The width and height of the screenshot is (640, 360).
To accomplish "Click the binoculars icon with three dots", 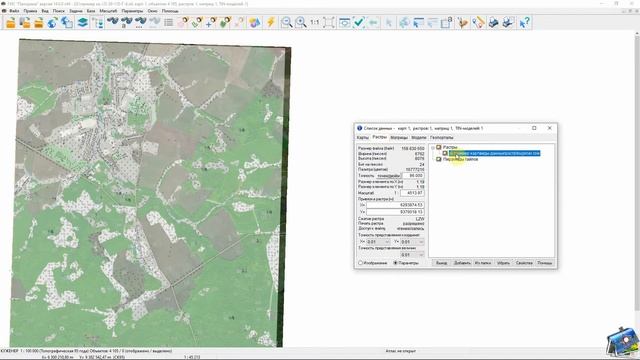I will pyautogui.click(x=140, y=22).
